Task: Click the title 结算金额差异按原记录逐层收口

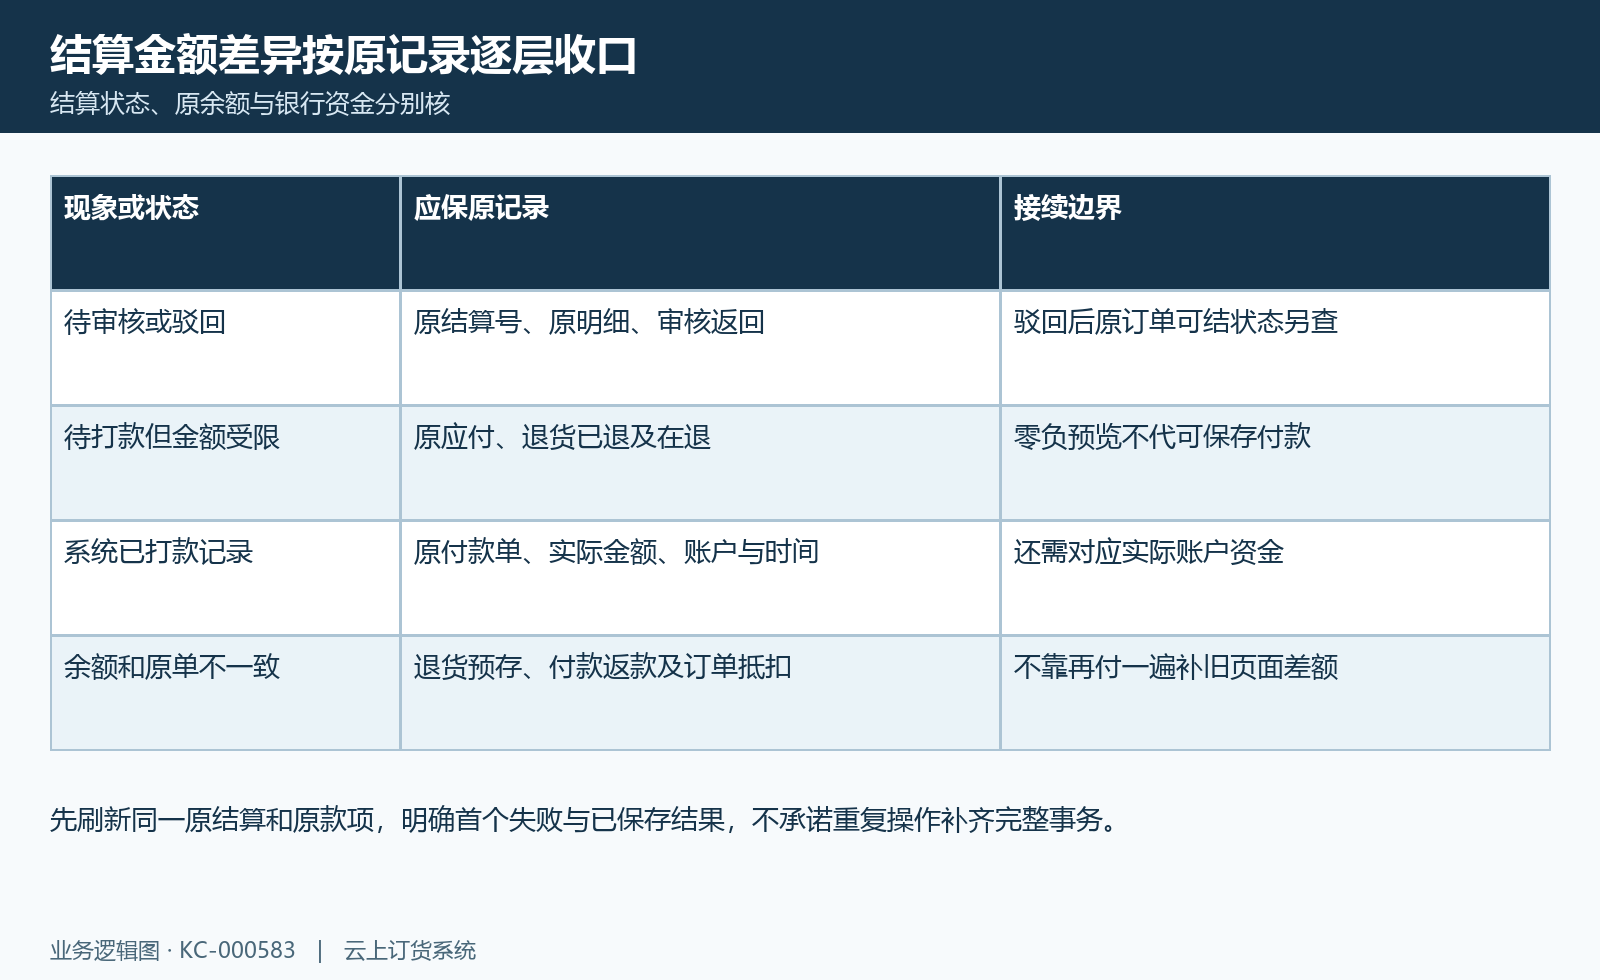Action: [343, 55]
